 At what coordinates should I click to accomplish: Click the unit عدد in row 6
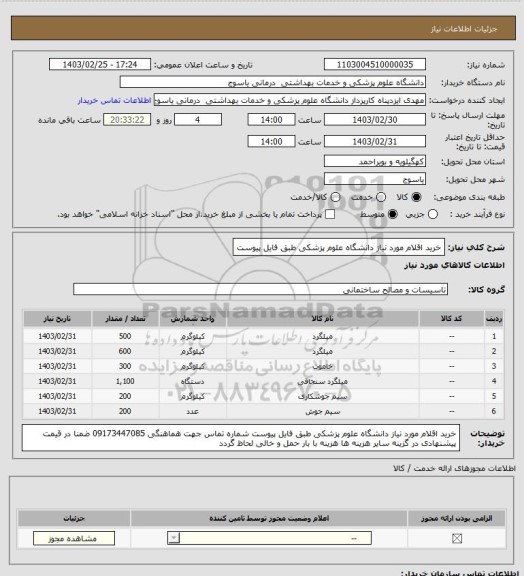click(x=193, y=411)
